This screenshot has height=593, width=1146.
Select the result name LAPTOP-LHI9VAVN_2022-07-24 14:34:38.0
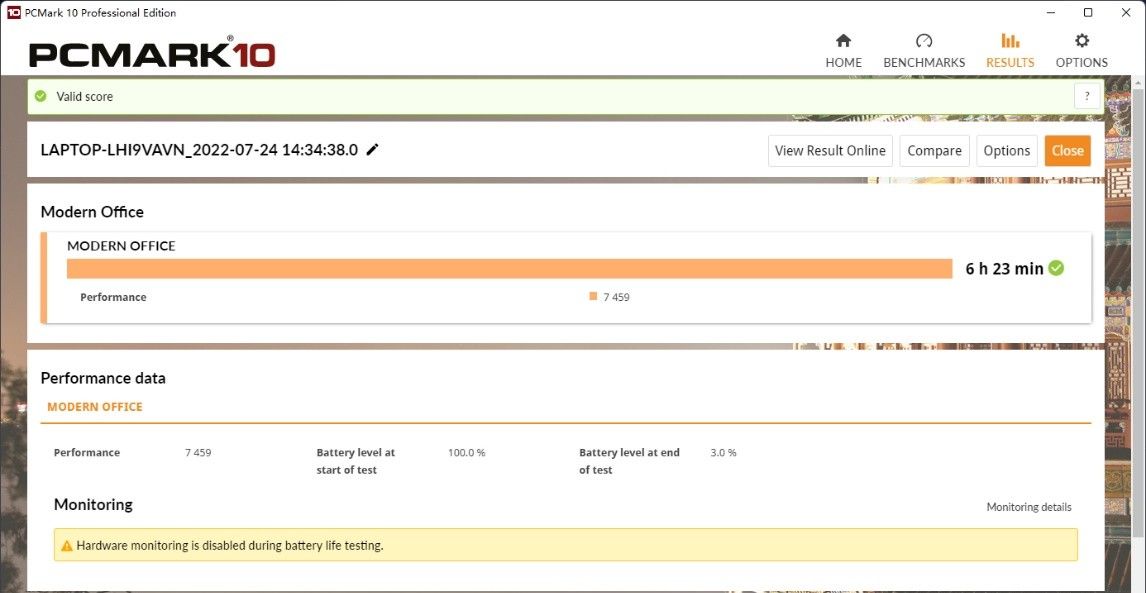(200, 150)
